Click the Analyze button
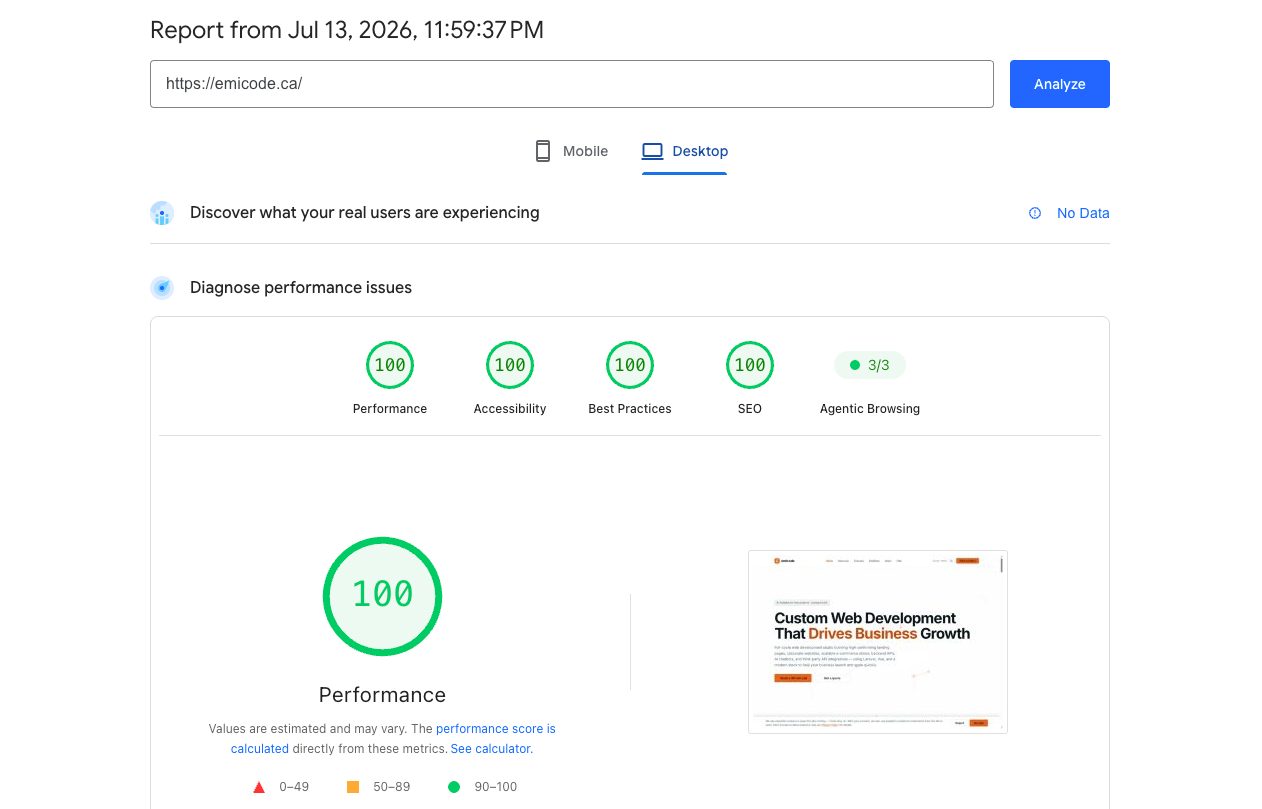 pyautogui.click(x=1059, y=84)
